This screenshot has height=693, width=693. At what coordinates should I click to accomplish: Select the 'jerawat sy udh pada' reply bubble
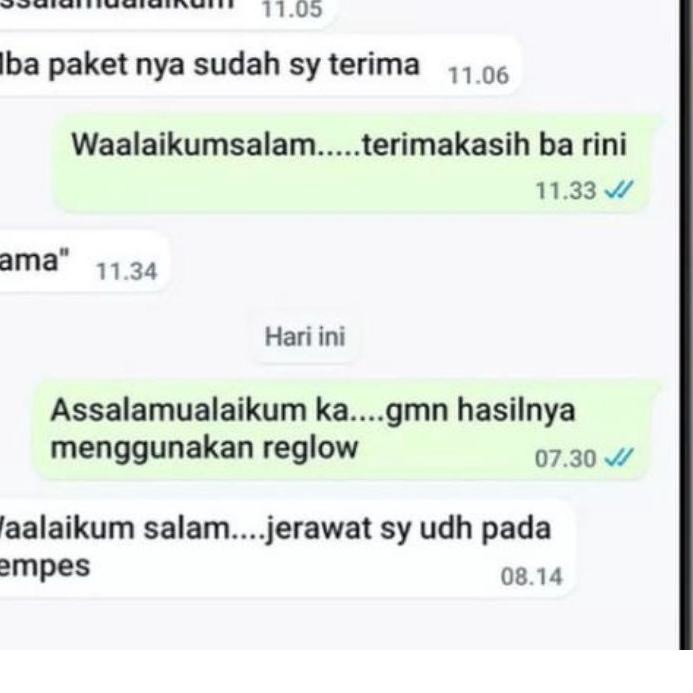pos(287,548)
